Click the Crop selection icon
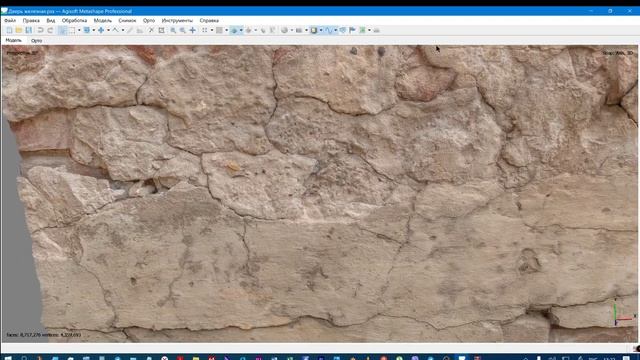Screen dimensions: 640x360 pyautogui.click(x=161, y=30)
